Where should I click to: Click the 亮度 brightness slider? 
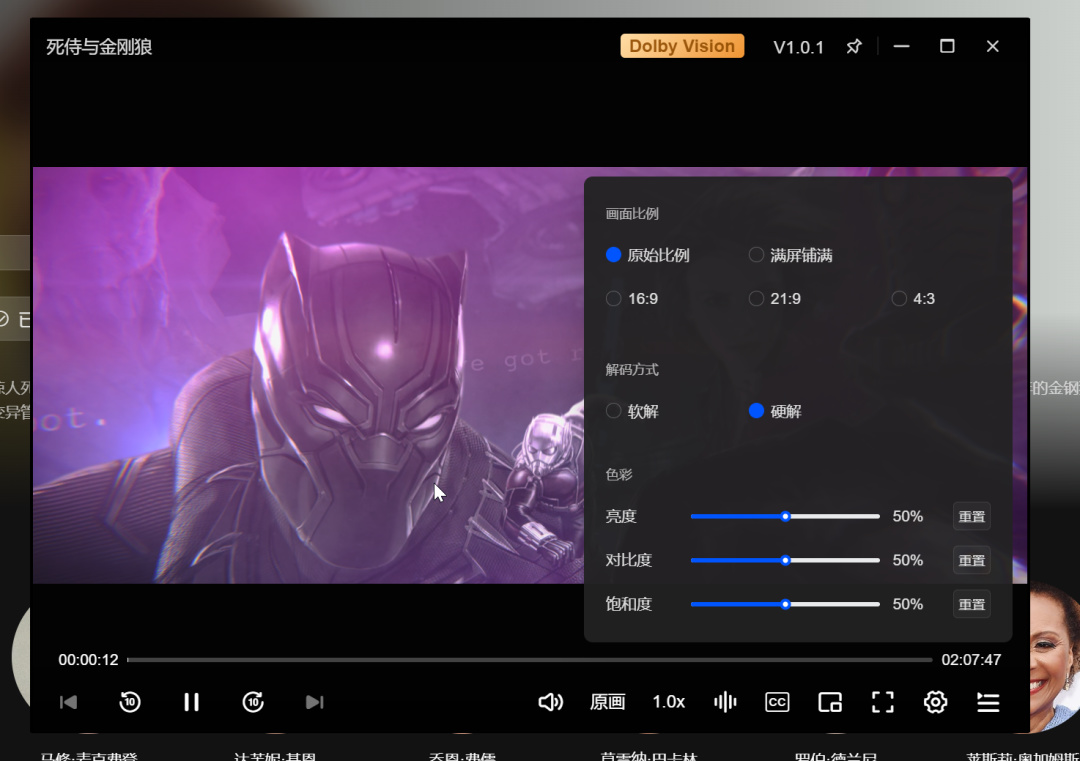[785, 517]
